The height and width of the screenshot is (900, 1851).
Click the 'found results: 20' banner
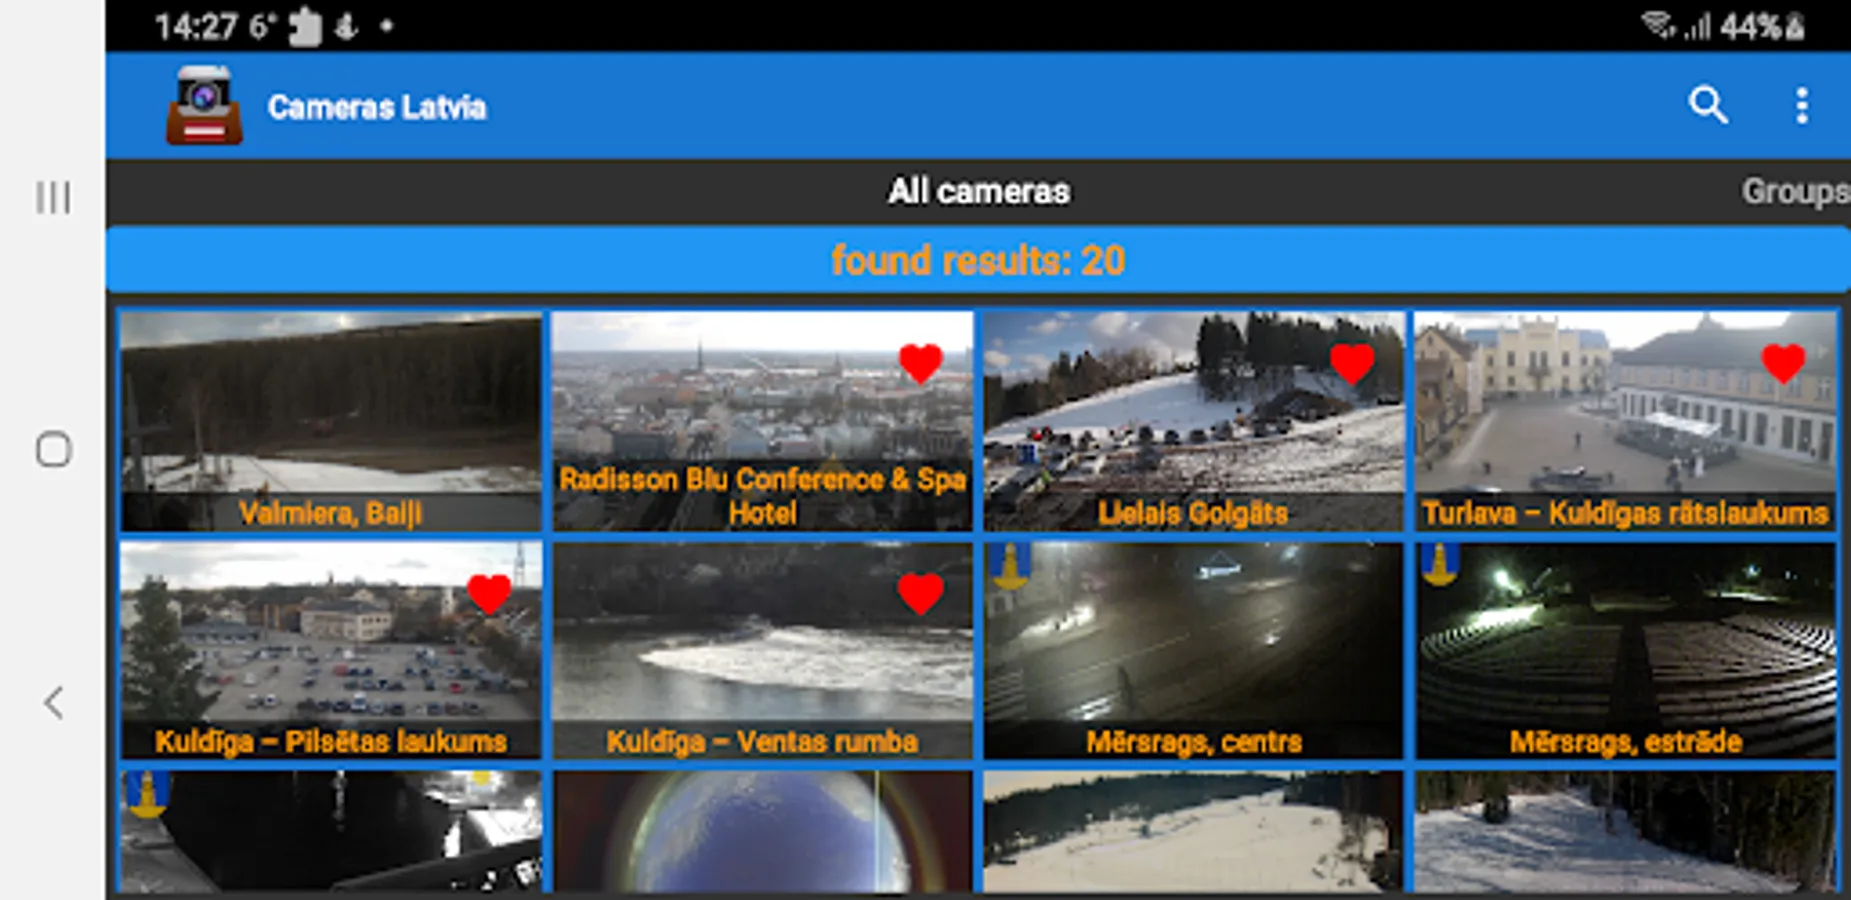coord(978,260)
